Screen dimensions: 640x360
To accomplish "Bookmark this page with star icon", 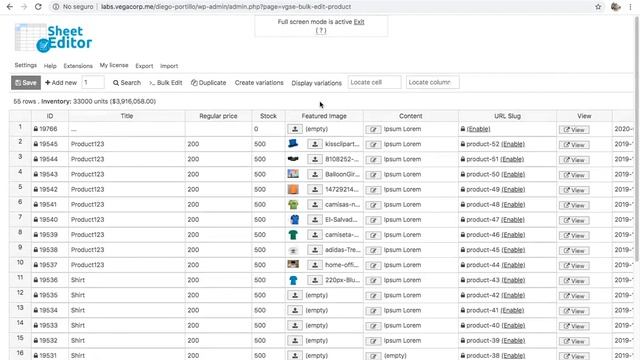I will [x=598, y=7].
